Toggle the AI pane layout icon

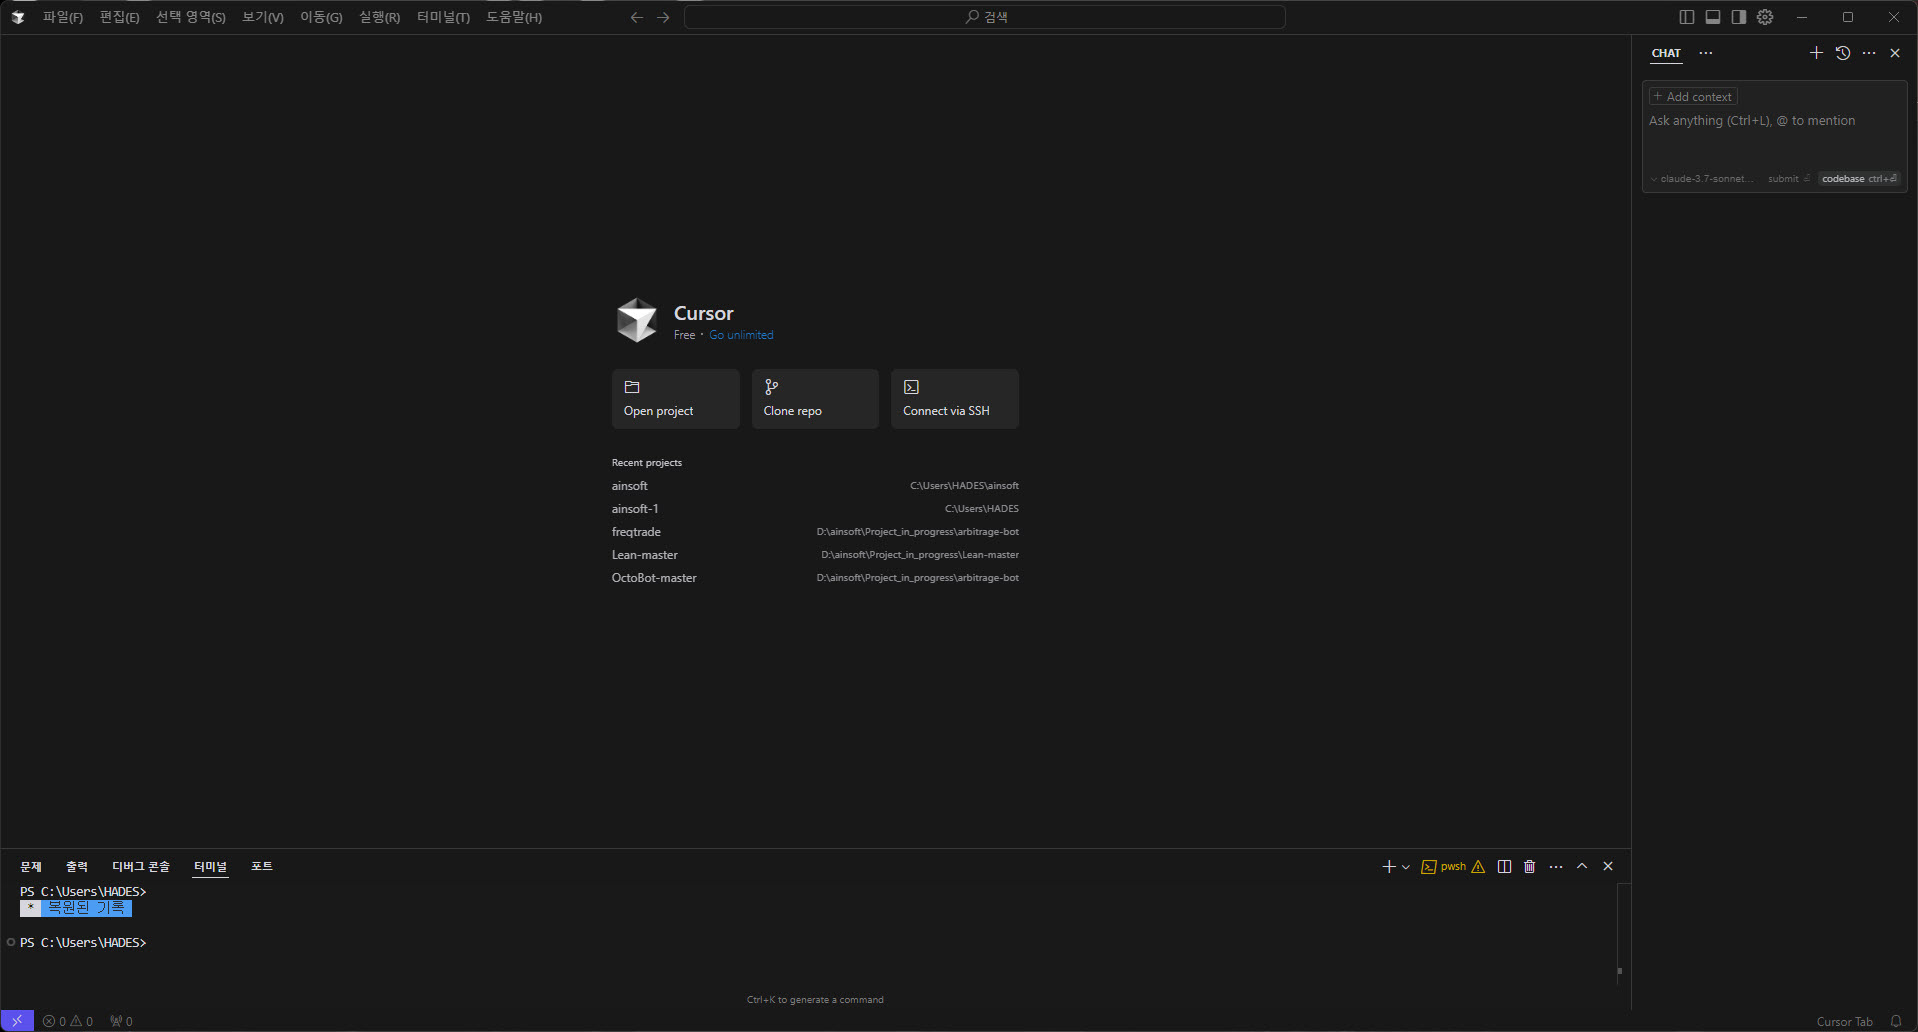(x=1739, y=17)
